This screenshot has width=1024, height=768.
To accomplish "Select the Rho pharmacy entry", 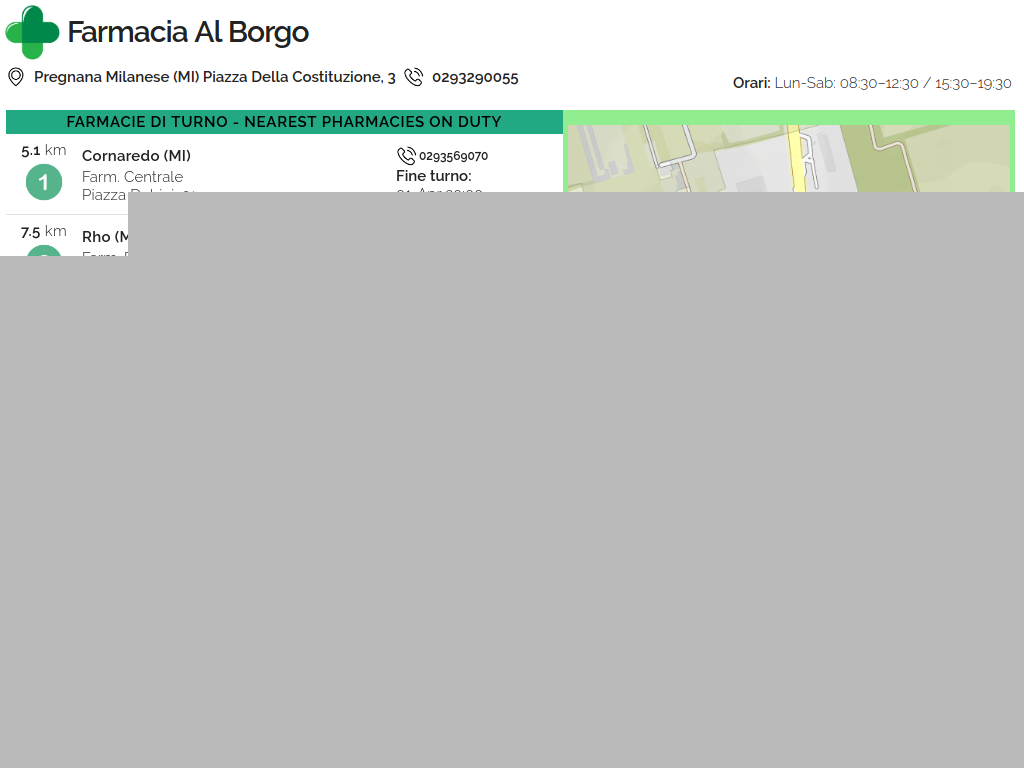I will pyautogui.click(x=106, y=237).
